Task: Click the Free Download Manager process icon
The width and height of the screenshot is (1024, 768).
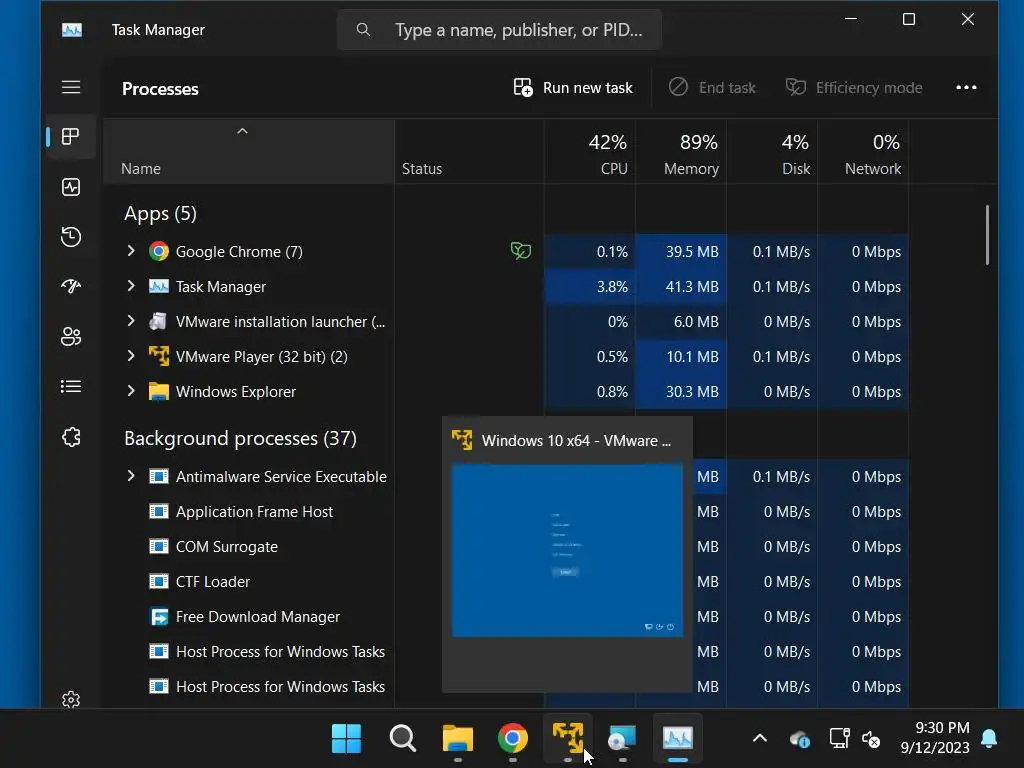Action: point(159,616)
